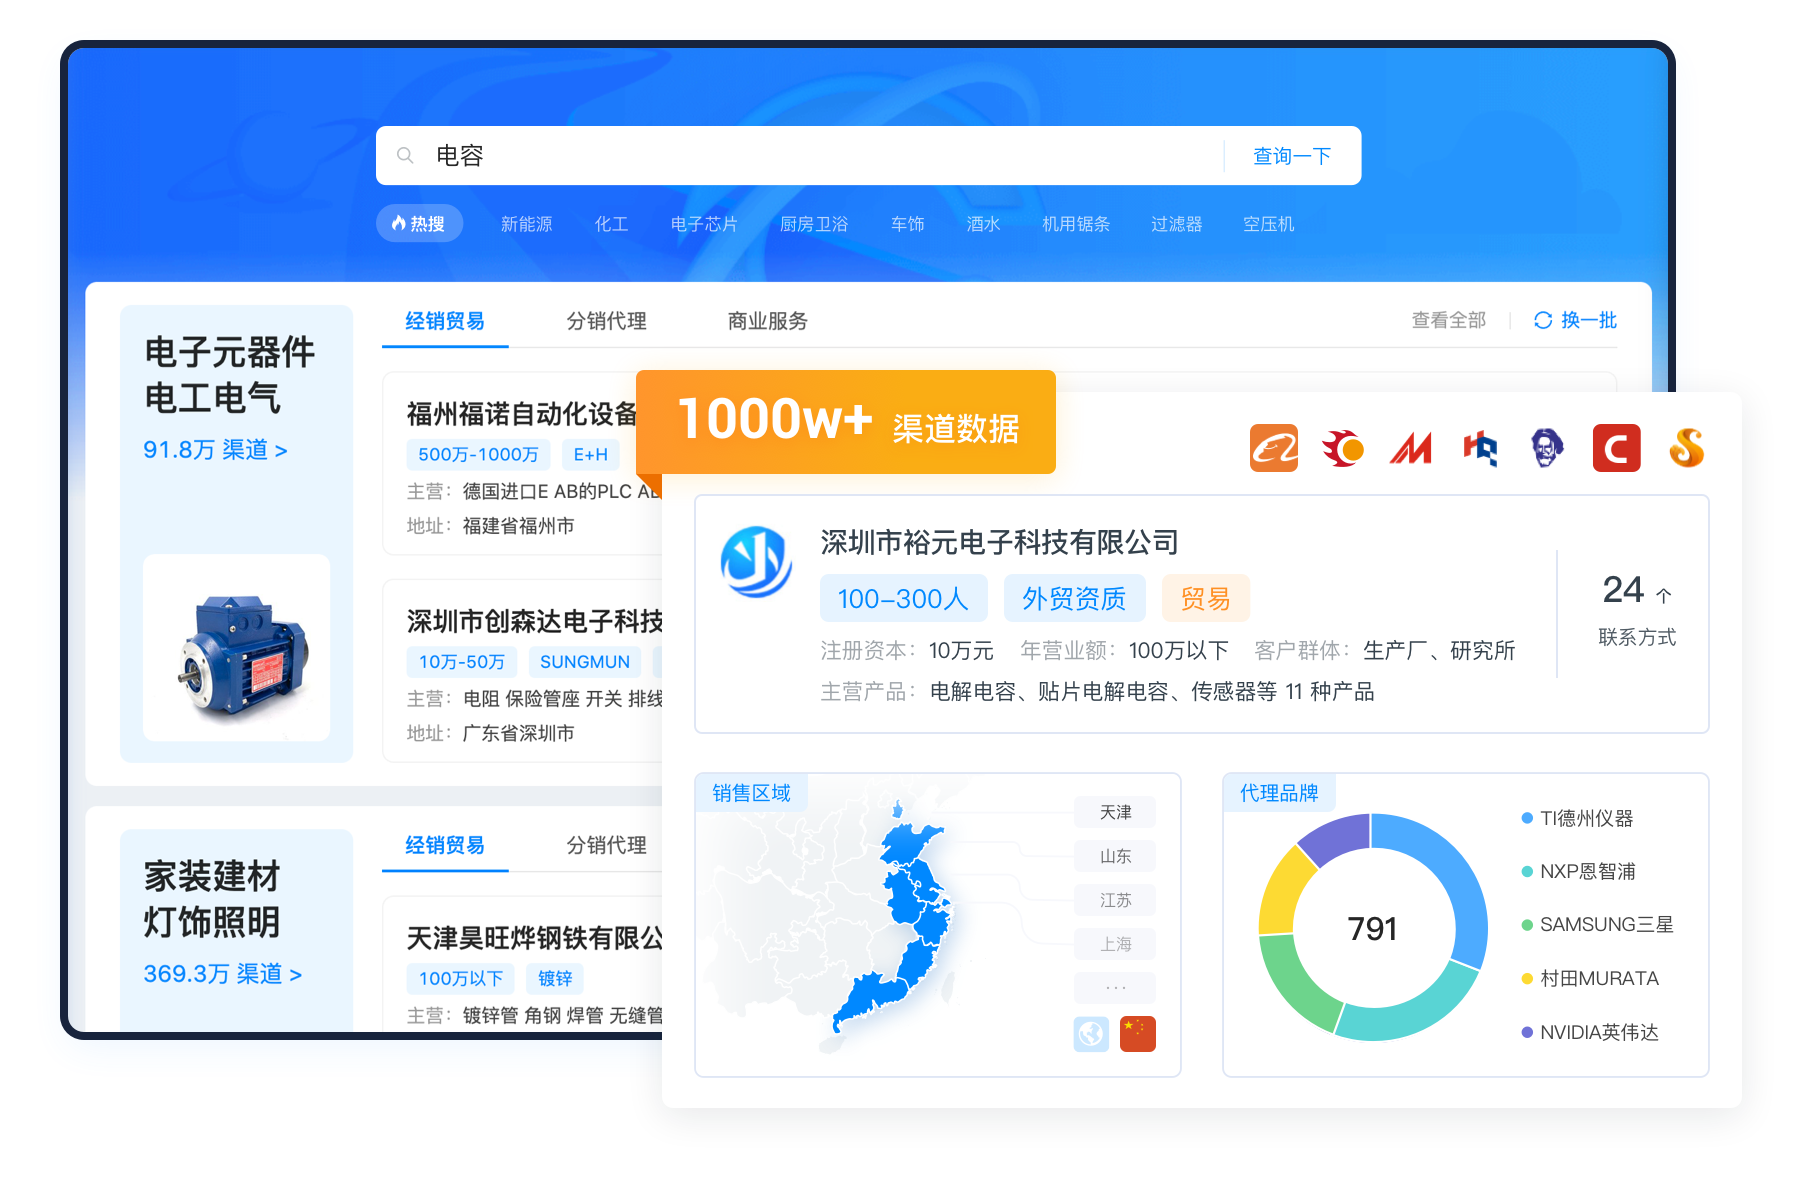
Task: Click the 24 联系方式 counter
Action: point(1637,609)
